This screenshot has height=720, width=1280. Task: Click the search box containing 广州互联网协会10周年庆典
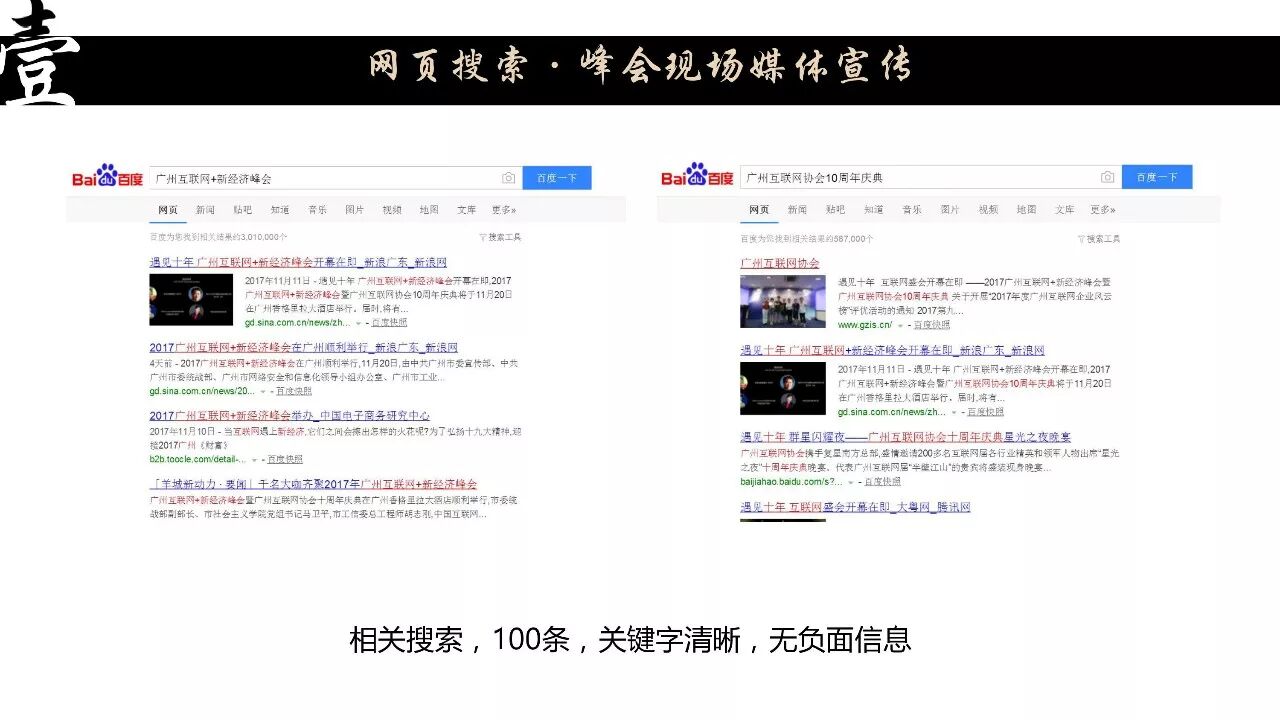click(931, 177)
